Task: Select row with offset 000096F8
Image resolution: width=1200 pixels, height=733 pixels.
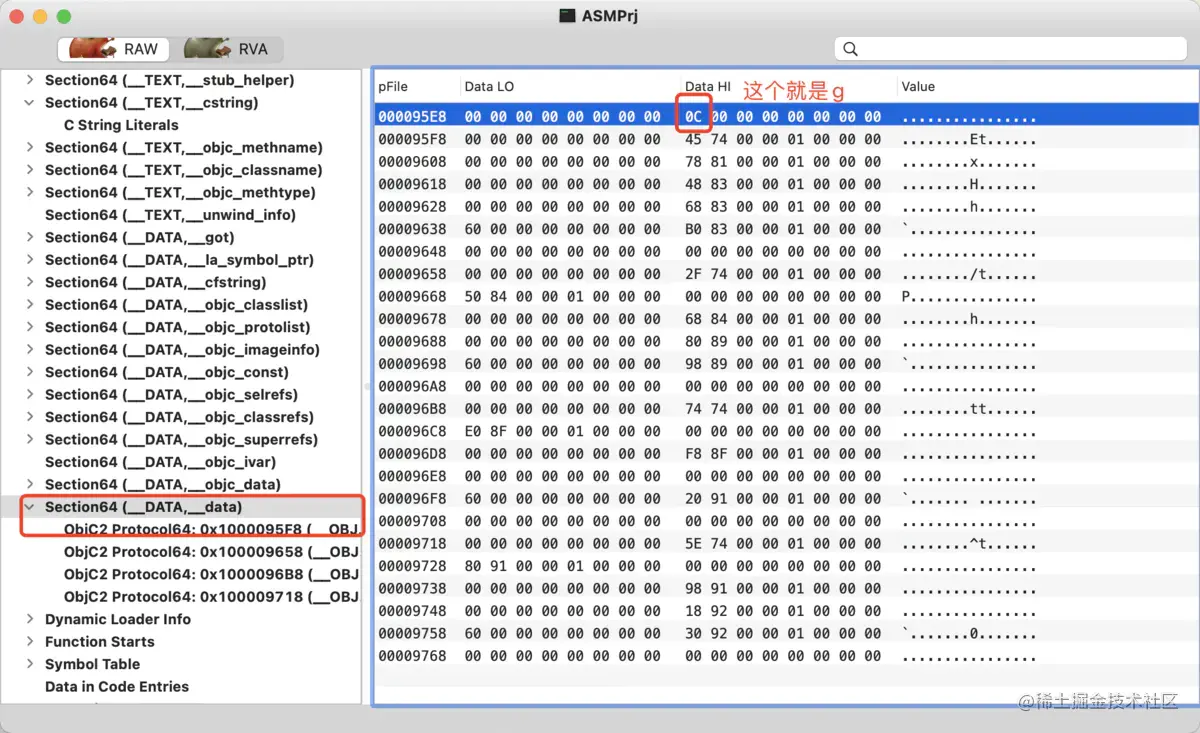Action: [x=785, y=499]
